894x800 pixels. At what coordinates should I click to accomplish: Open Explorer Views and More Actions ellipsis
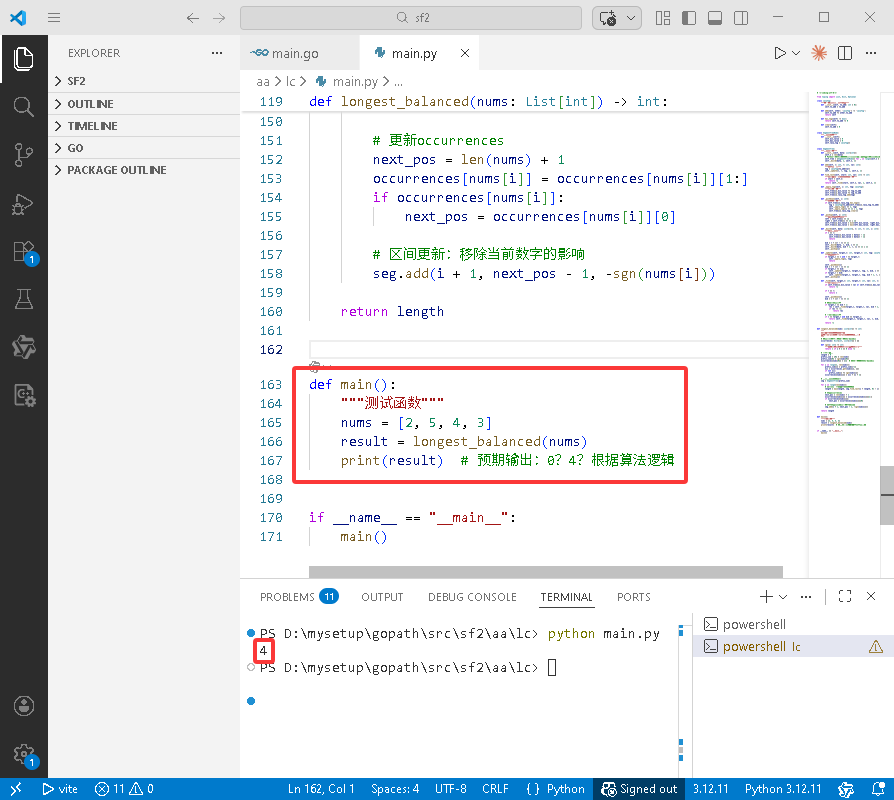click(x=217, y=53)
